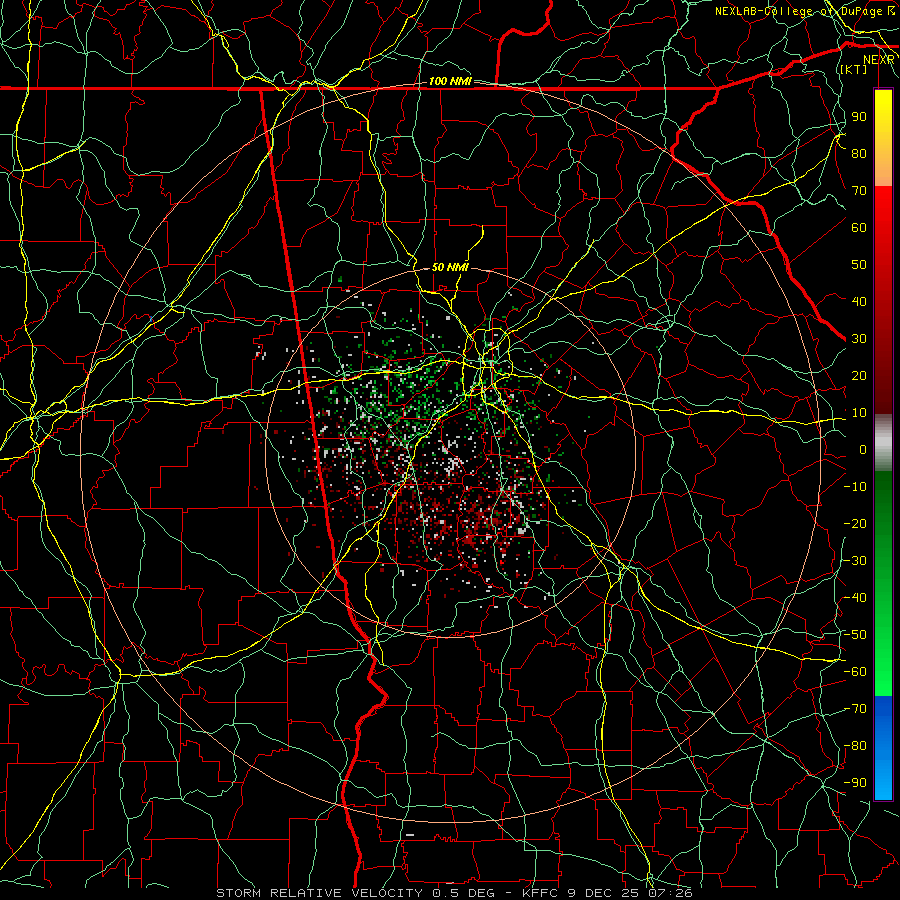
Task: Click the negative 30 knots scale label
Action: (855, 561)
